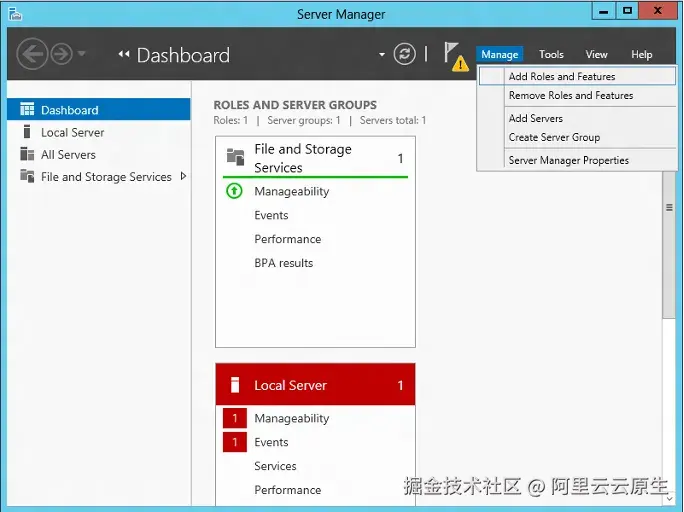Click the forward navigation arrow
The width and height of the screenshot is (684, 512).
(62, 55)
